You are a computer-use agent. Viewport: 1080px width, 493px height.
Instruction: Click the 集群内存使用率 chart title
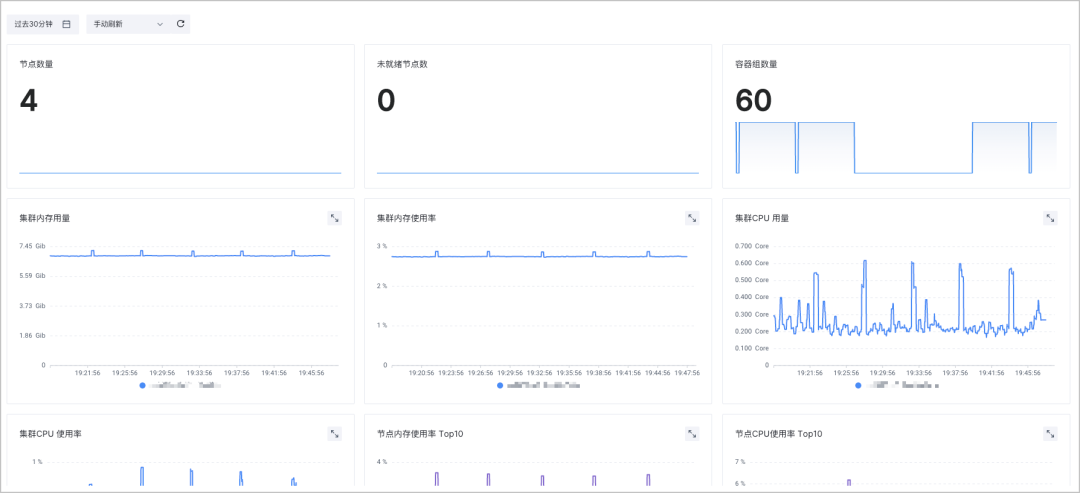pyautogui.click(x=406, y=218)
